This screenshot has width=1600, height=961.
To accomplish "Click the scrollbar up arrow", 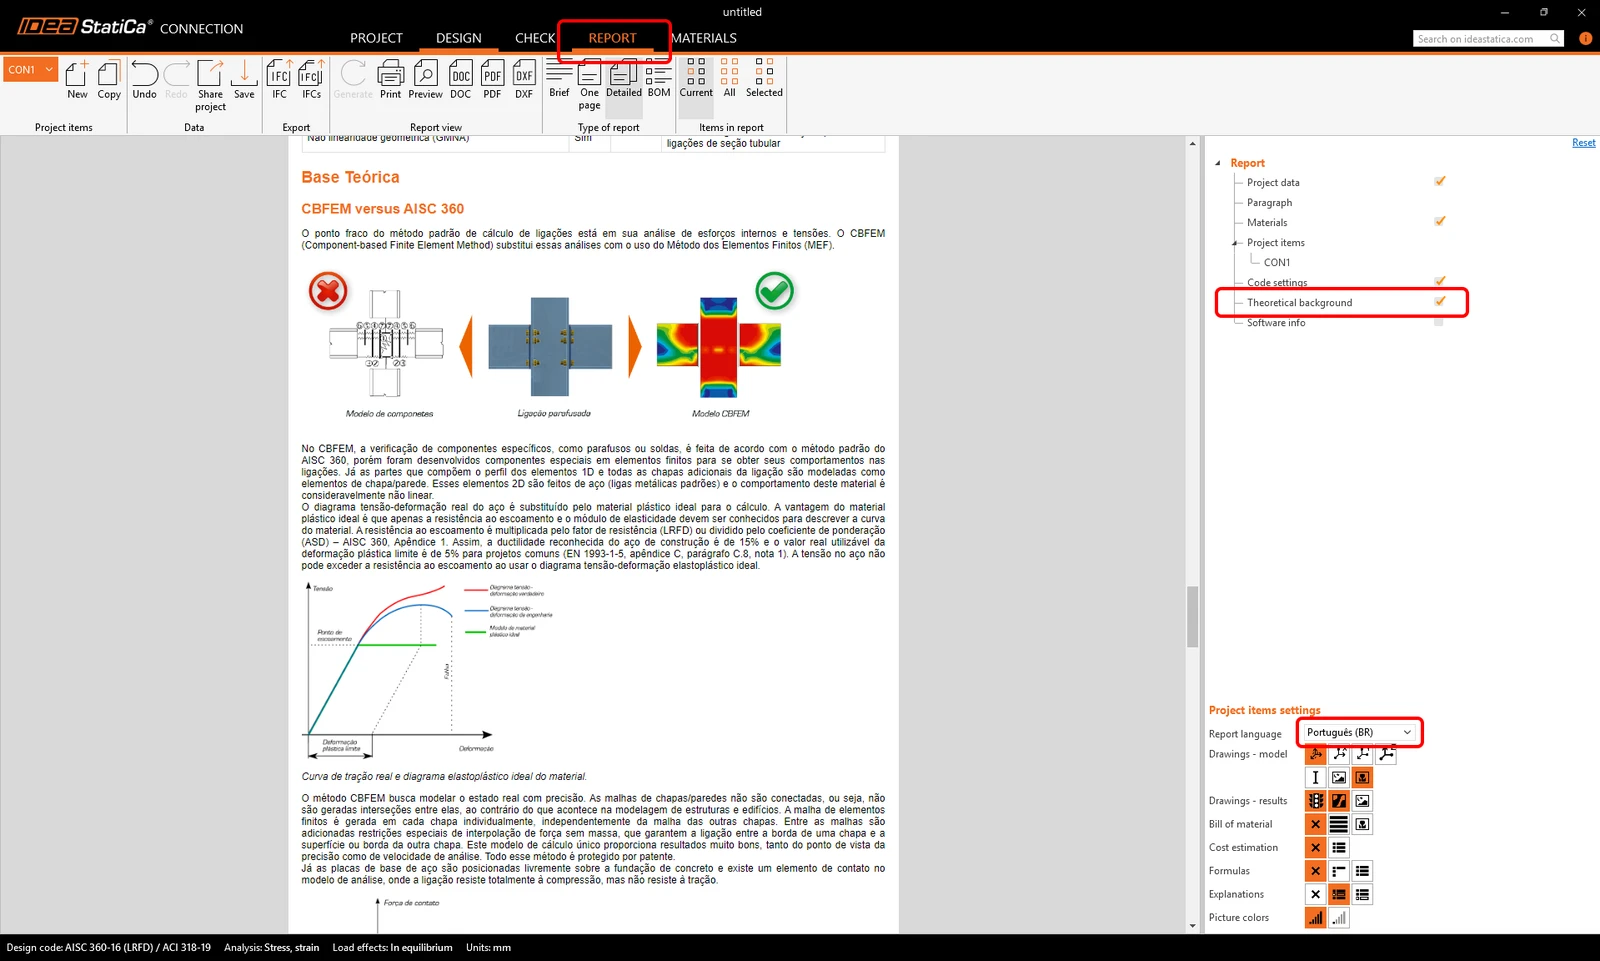I will (1192, 144).
